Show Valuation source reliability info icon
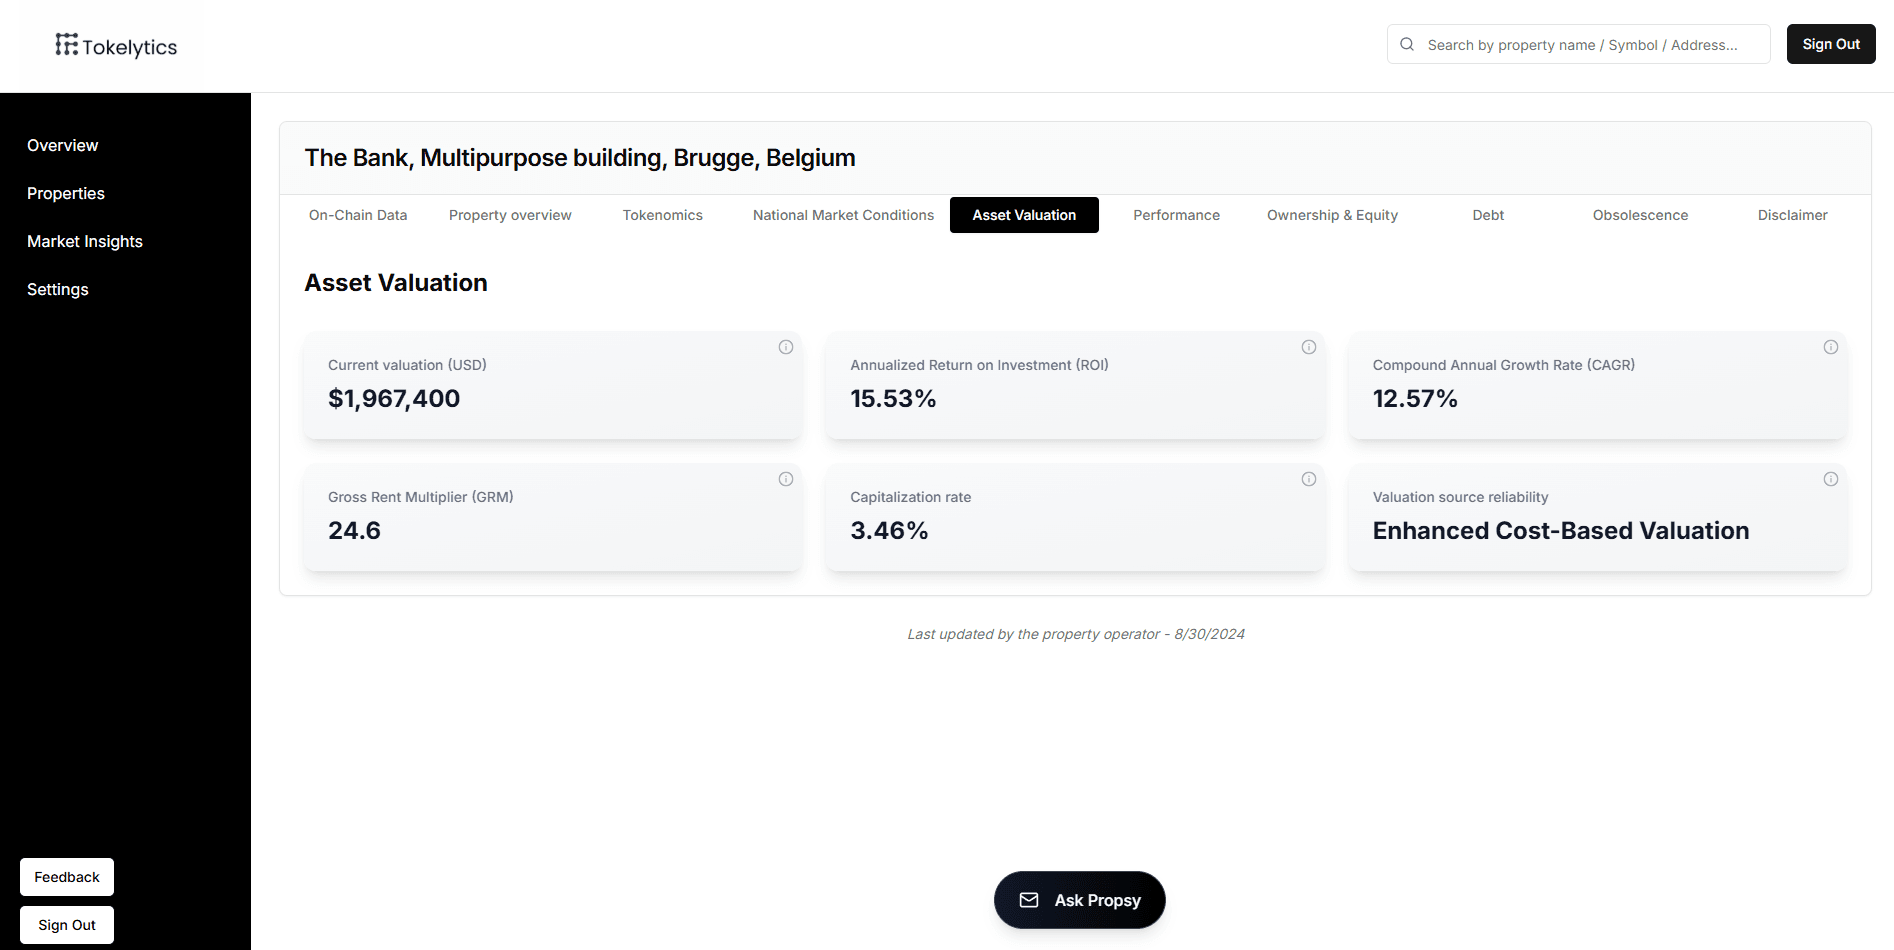 coord(1830,479)
